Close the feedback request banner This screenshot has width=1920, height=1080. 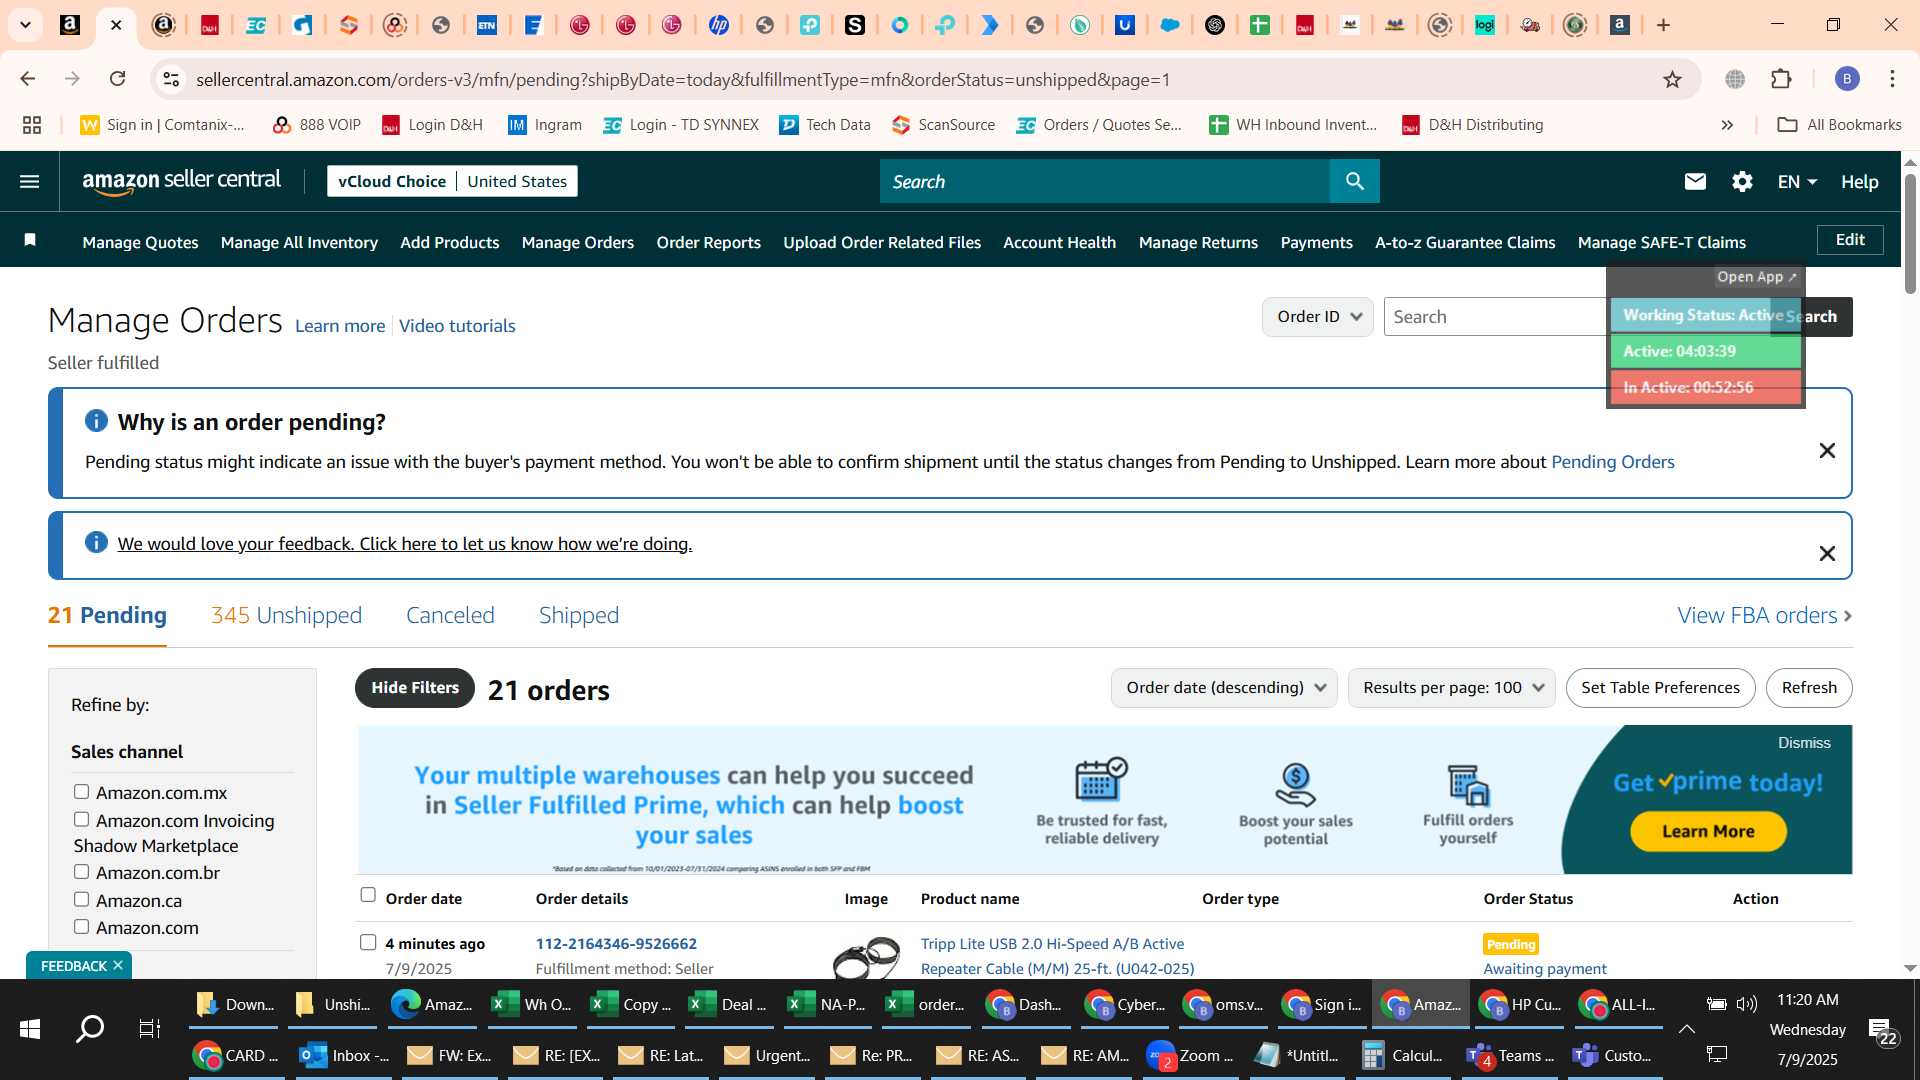(x=1827, y=554)
